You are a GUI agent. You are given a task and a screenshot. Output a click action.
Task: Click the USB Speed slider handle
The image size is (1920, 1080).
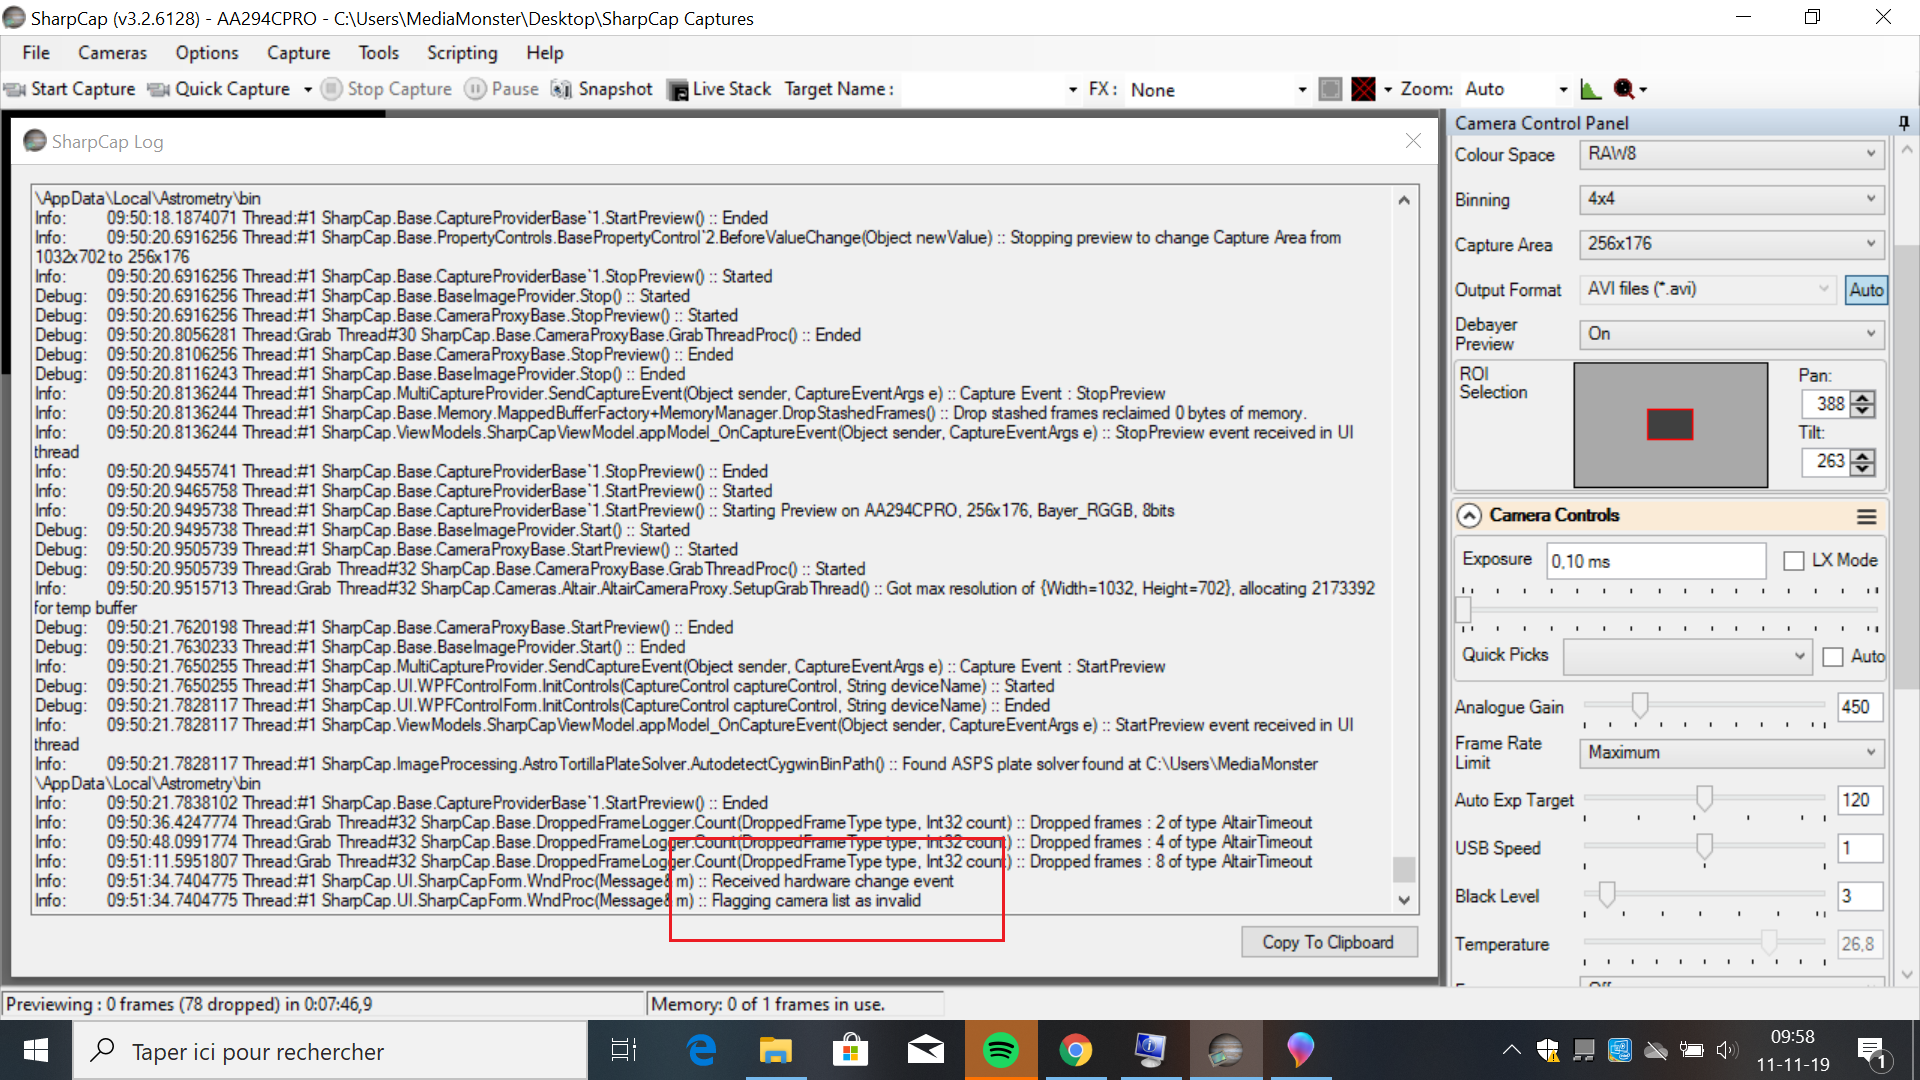[x=1704, y=846]
